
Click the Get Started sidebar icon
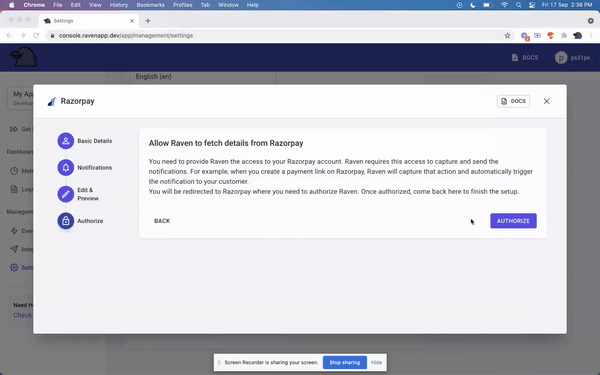point(14,129)
